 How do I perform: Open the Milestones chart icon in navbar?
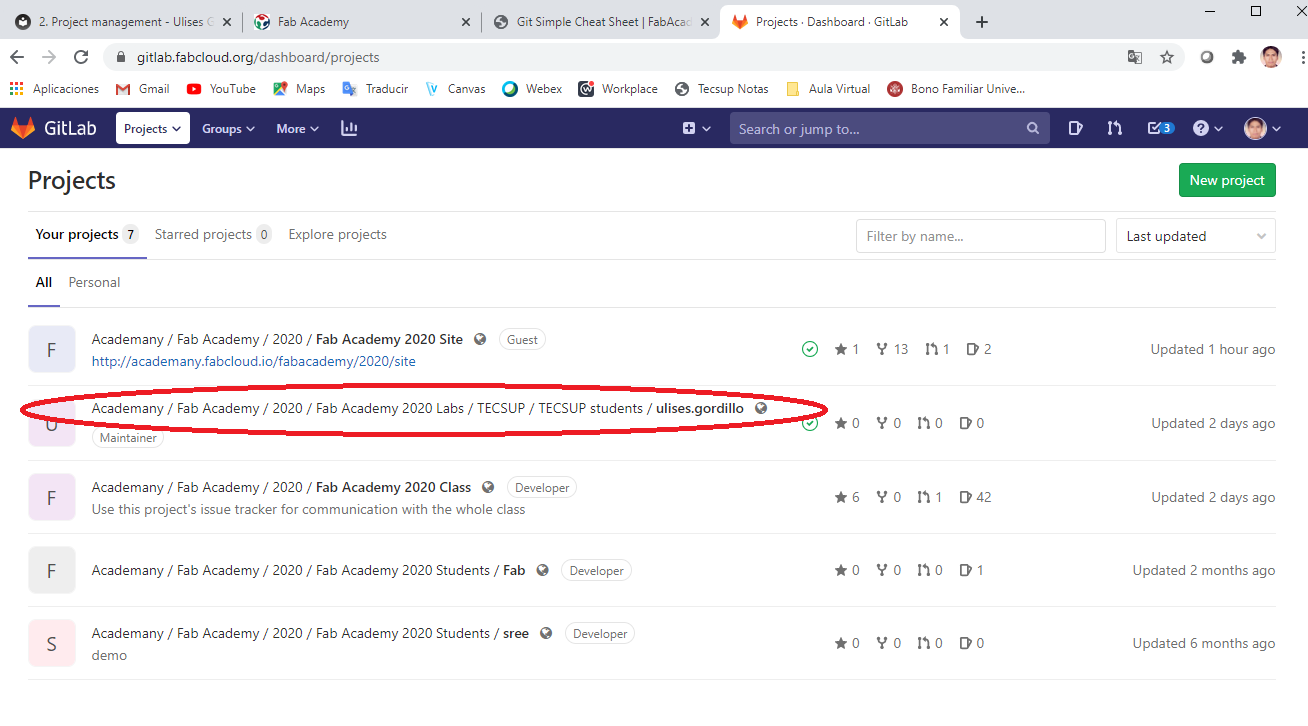tap(349, 128)
